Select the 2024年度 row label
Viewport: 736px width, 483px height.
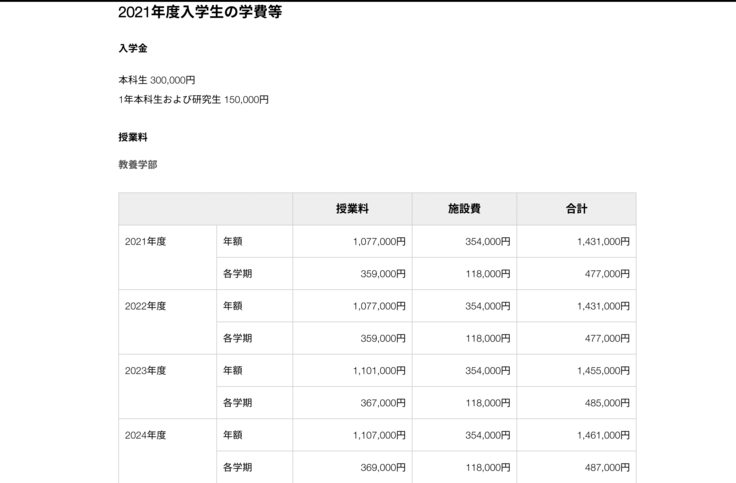click(146, 435)
